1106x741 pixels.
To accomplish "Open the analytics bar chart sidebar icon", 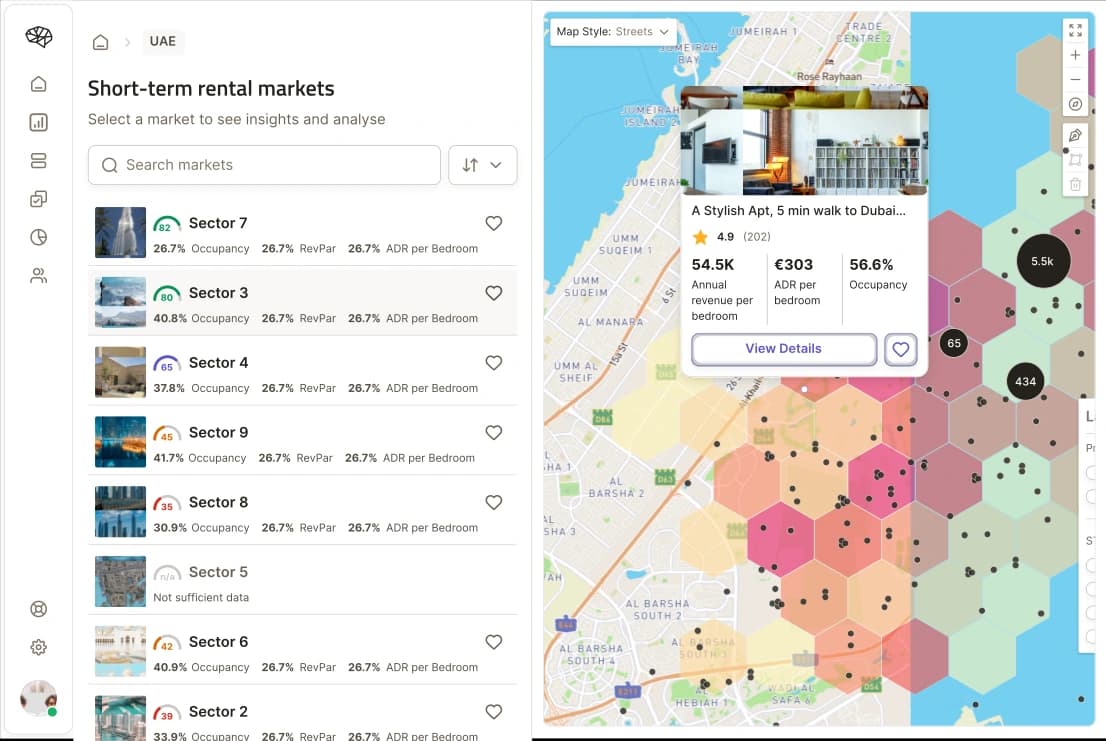I will point(39,123).
